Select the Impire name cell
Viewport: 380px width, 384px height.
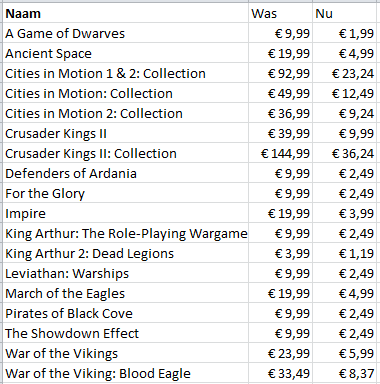pos(126,213)
